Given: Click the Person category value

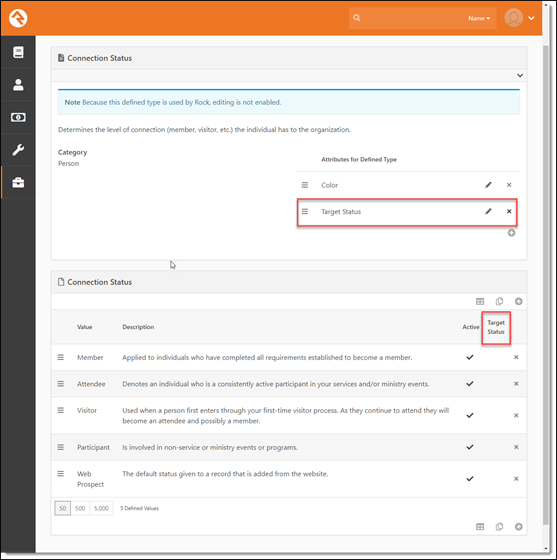Looking at the screenshot, I should 69,164.
